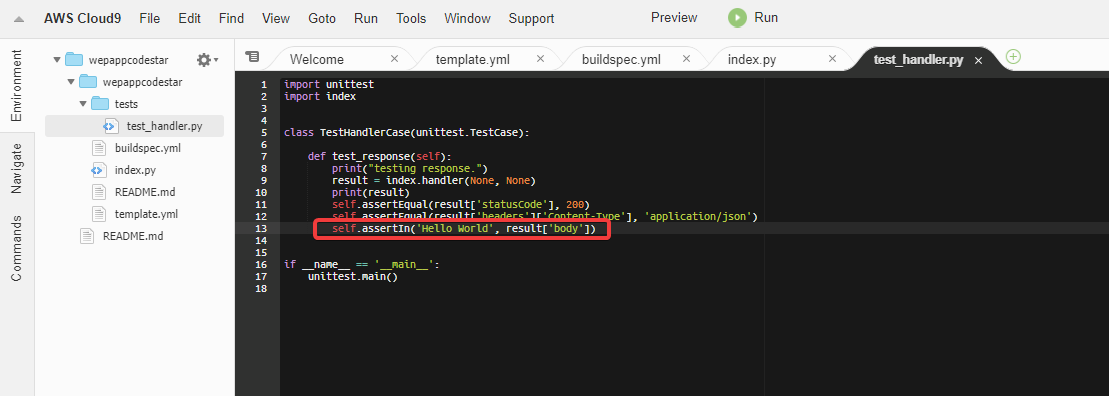
Task: Collapse the tests folder
Action: [82, 104]
